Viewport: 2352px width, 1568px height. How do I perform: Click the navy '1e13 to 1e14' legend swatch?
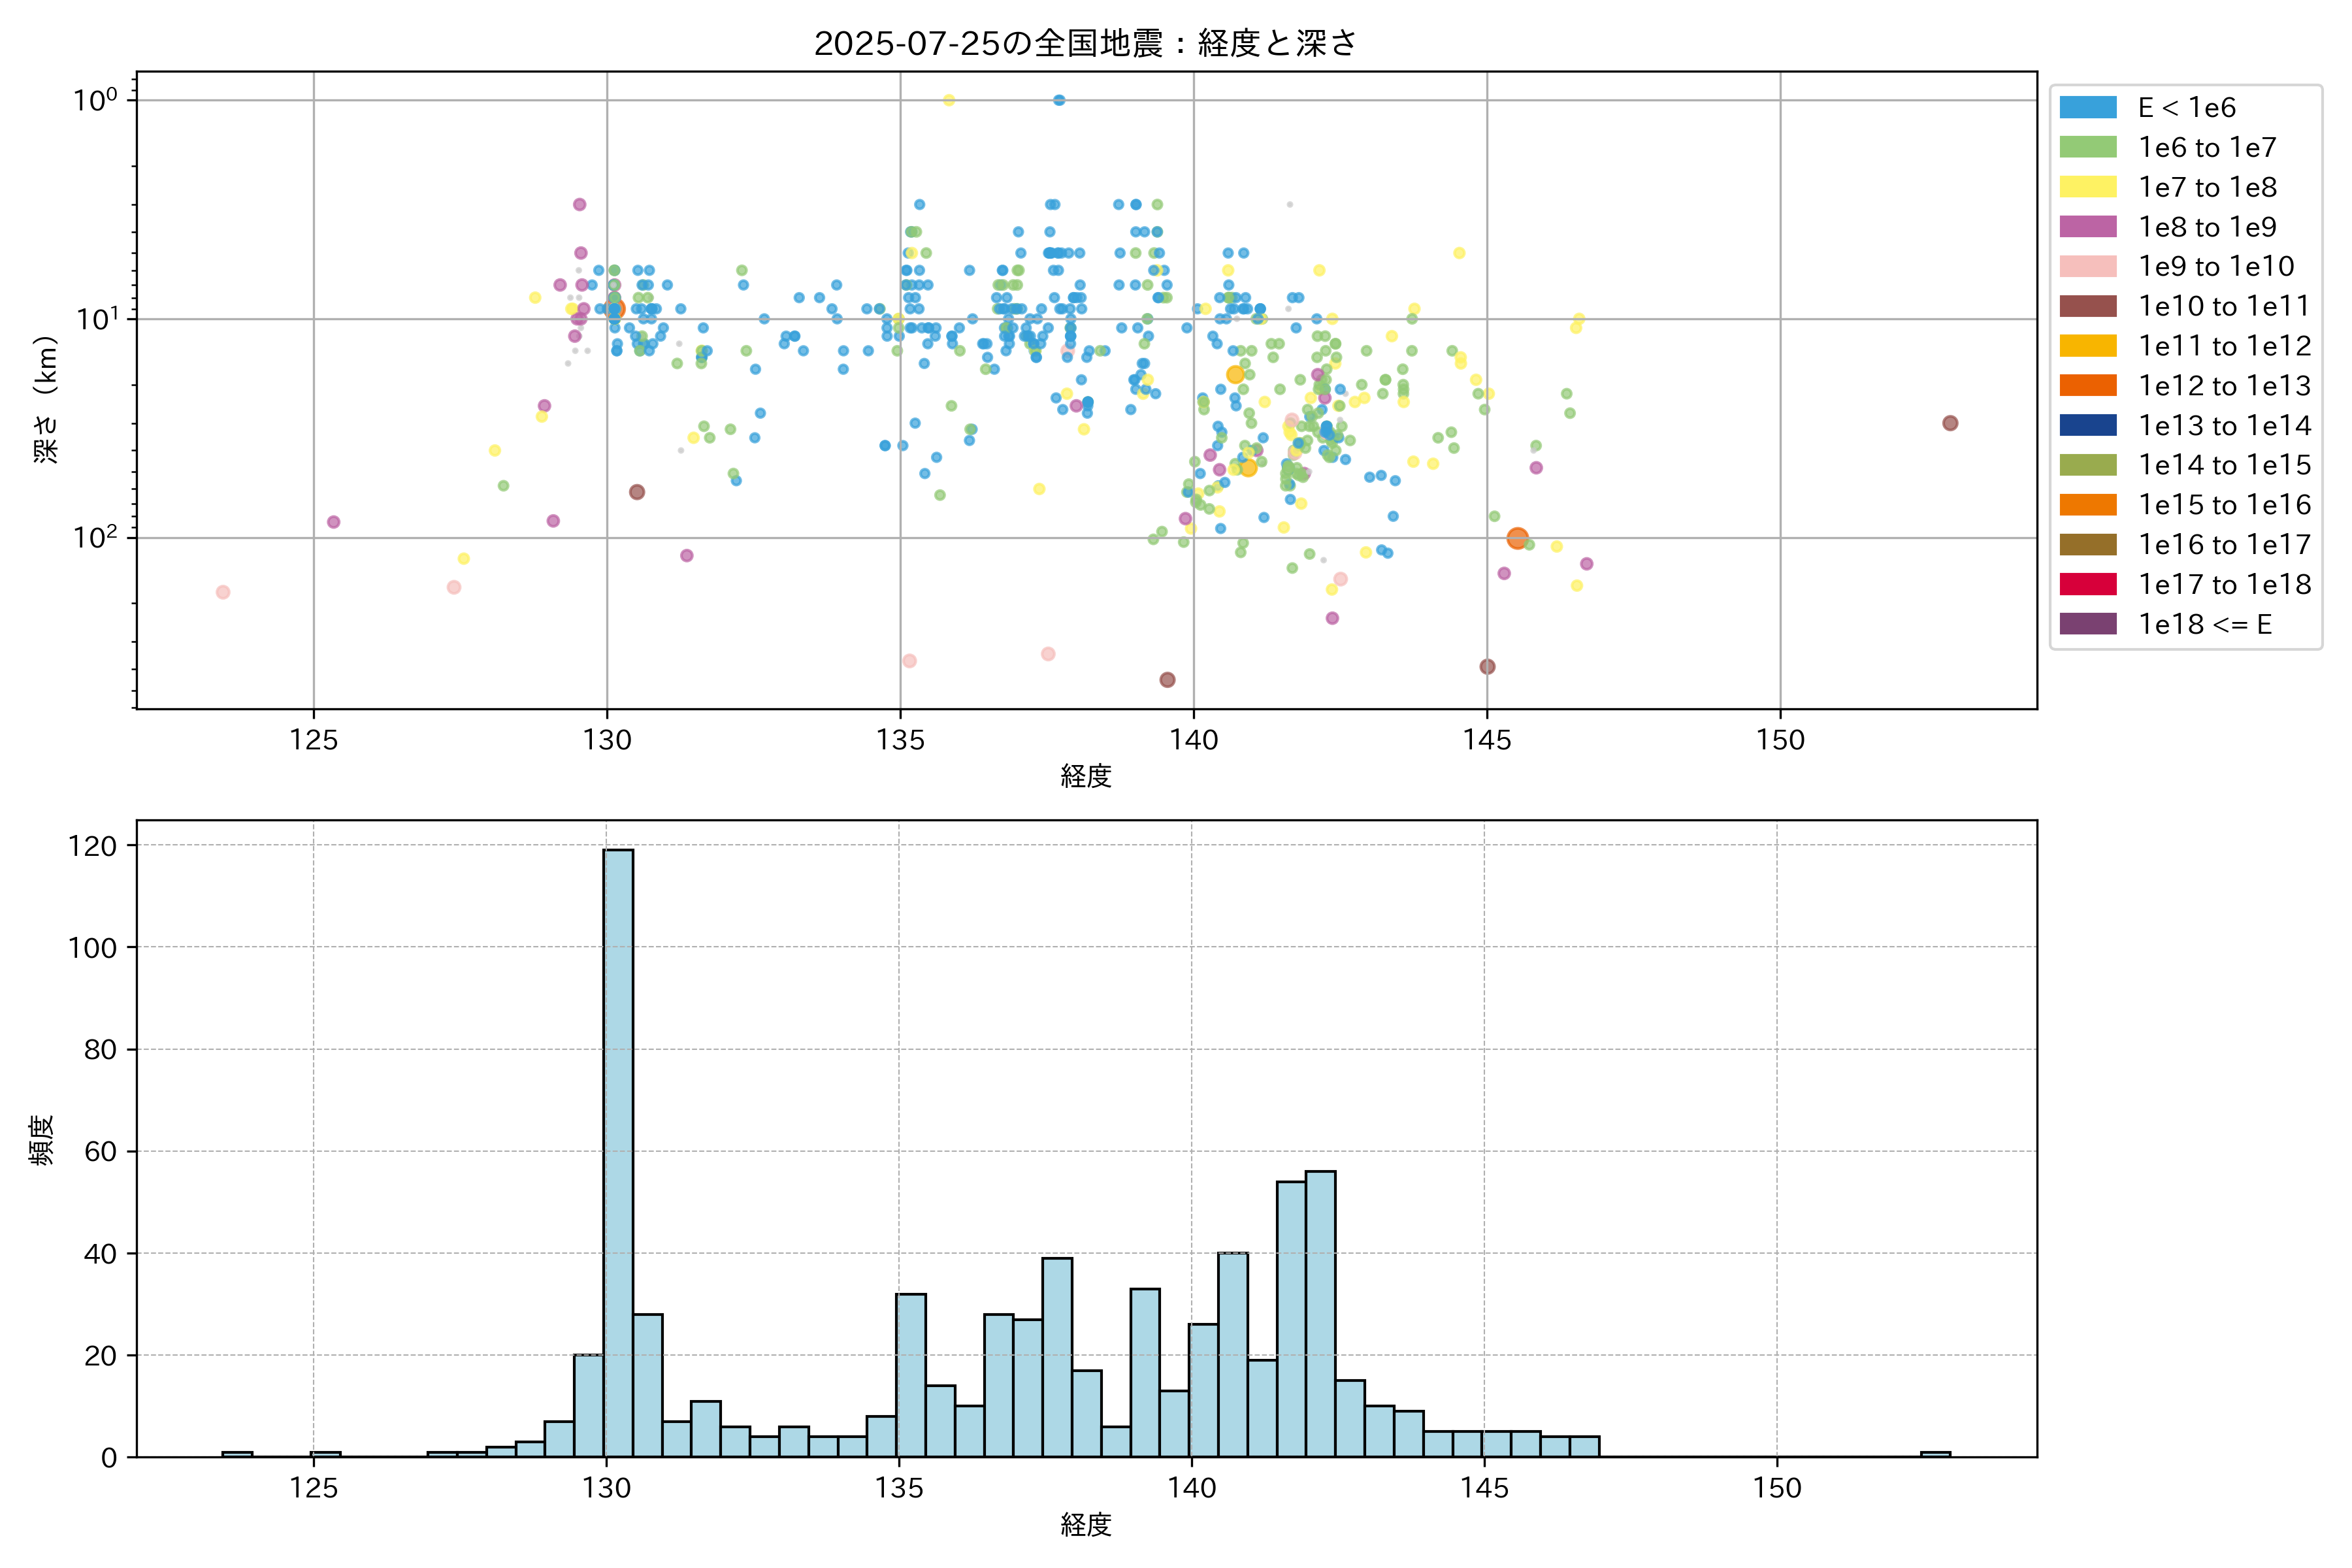[x=2087, y=425]
